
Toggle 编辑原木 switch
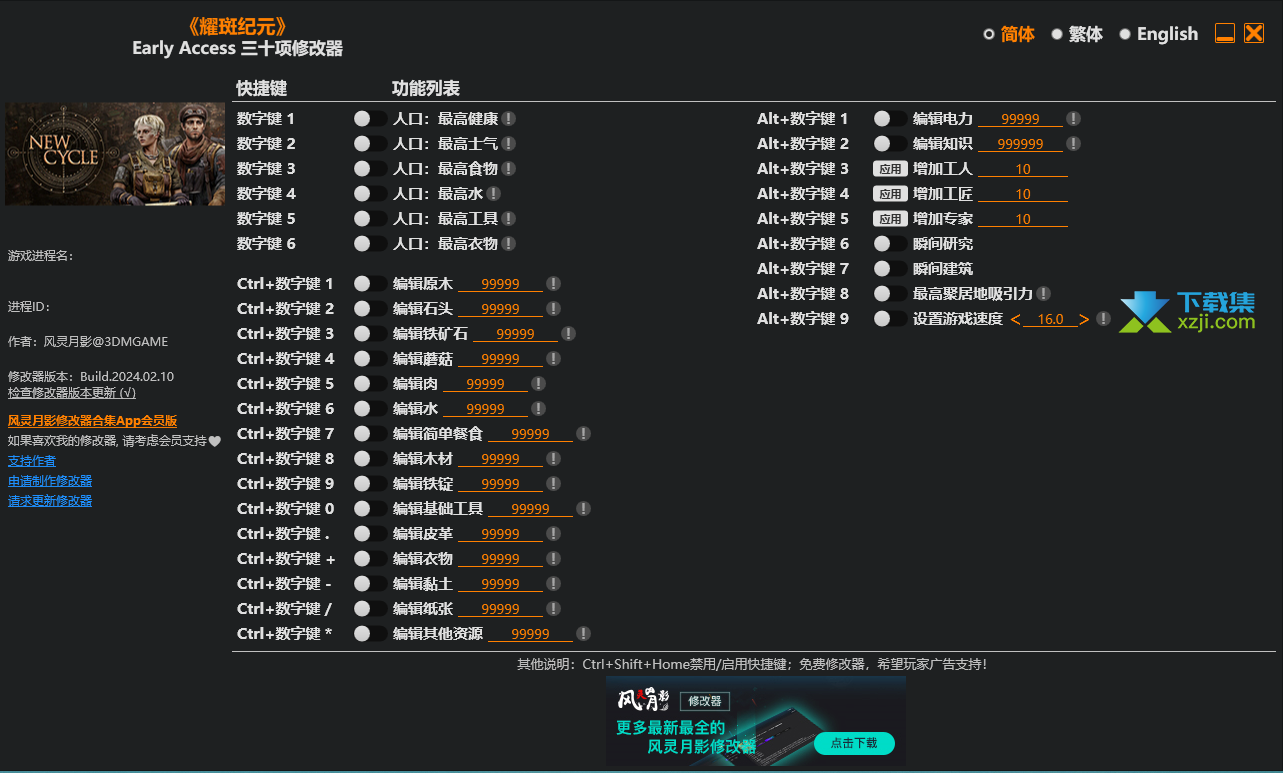point(370,283)
